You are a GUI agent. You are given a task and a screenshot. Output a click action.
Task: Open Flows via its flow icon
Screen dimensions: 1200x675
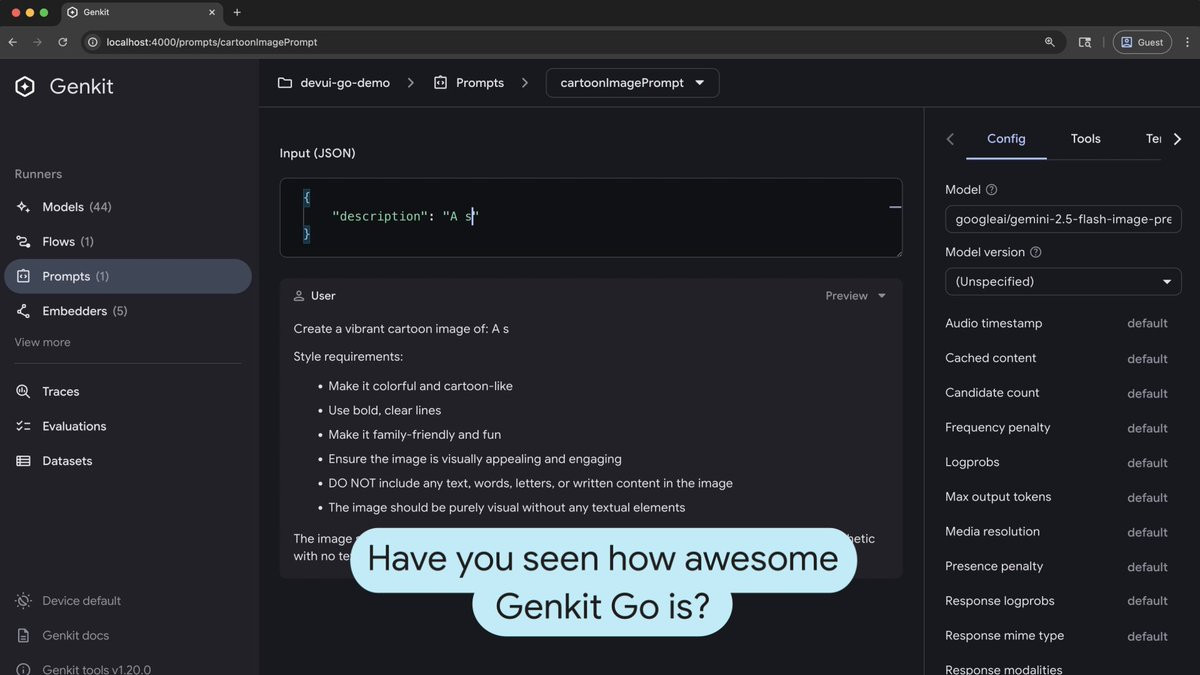pyautogui.click(x=23, y=242)
